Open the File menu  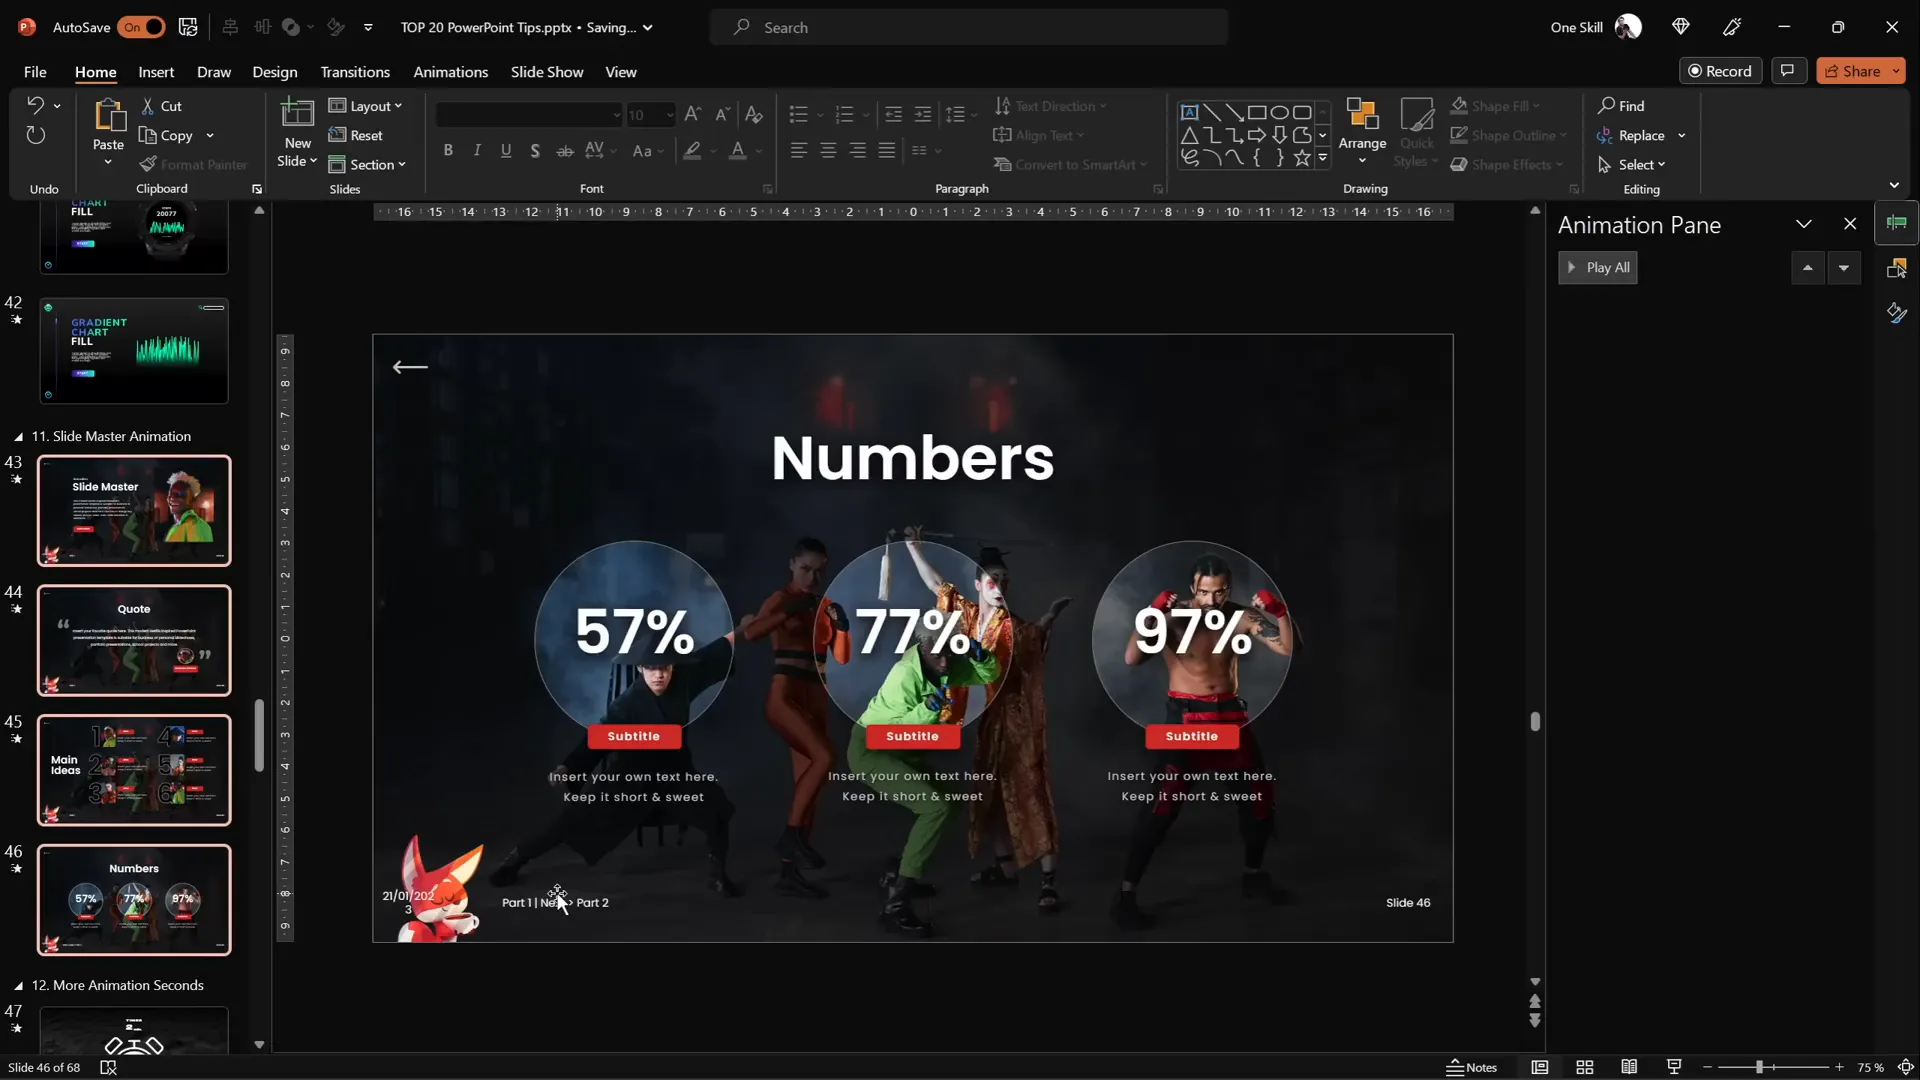point(35,72)
